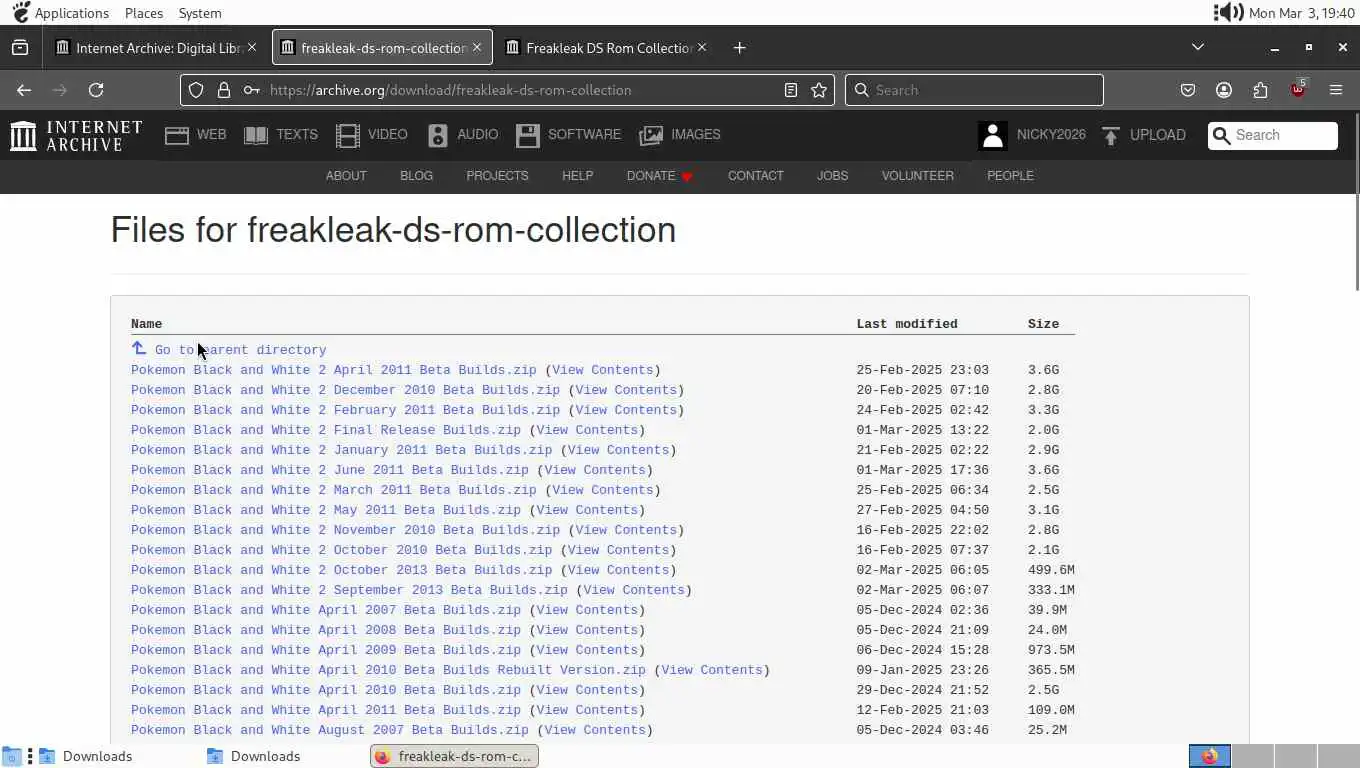Reload the current page
This screenshot has height=768, width=1360.
96,90
